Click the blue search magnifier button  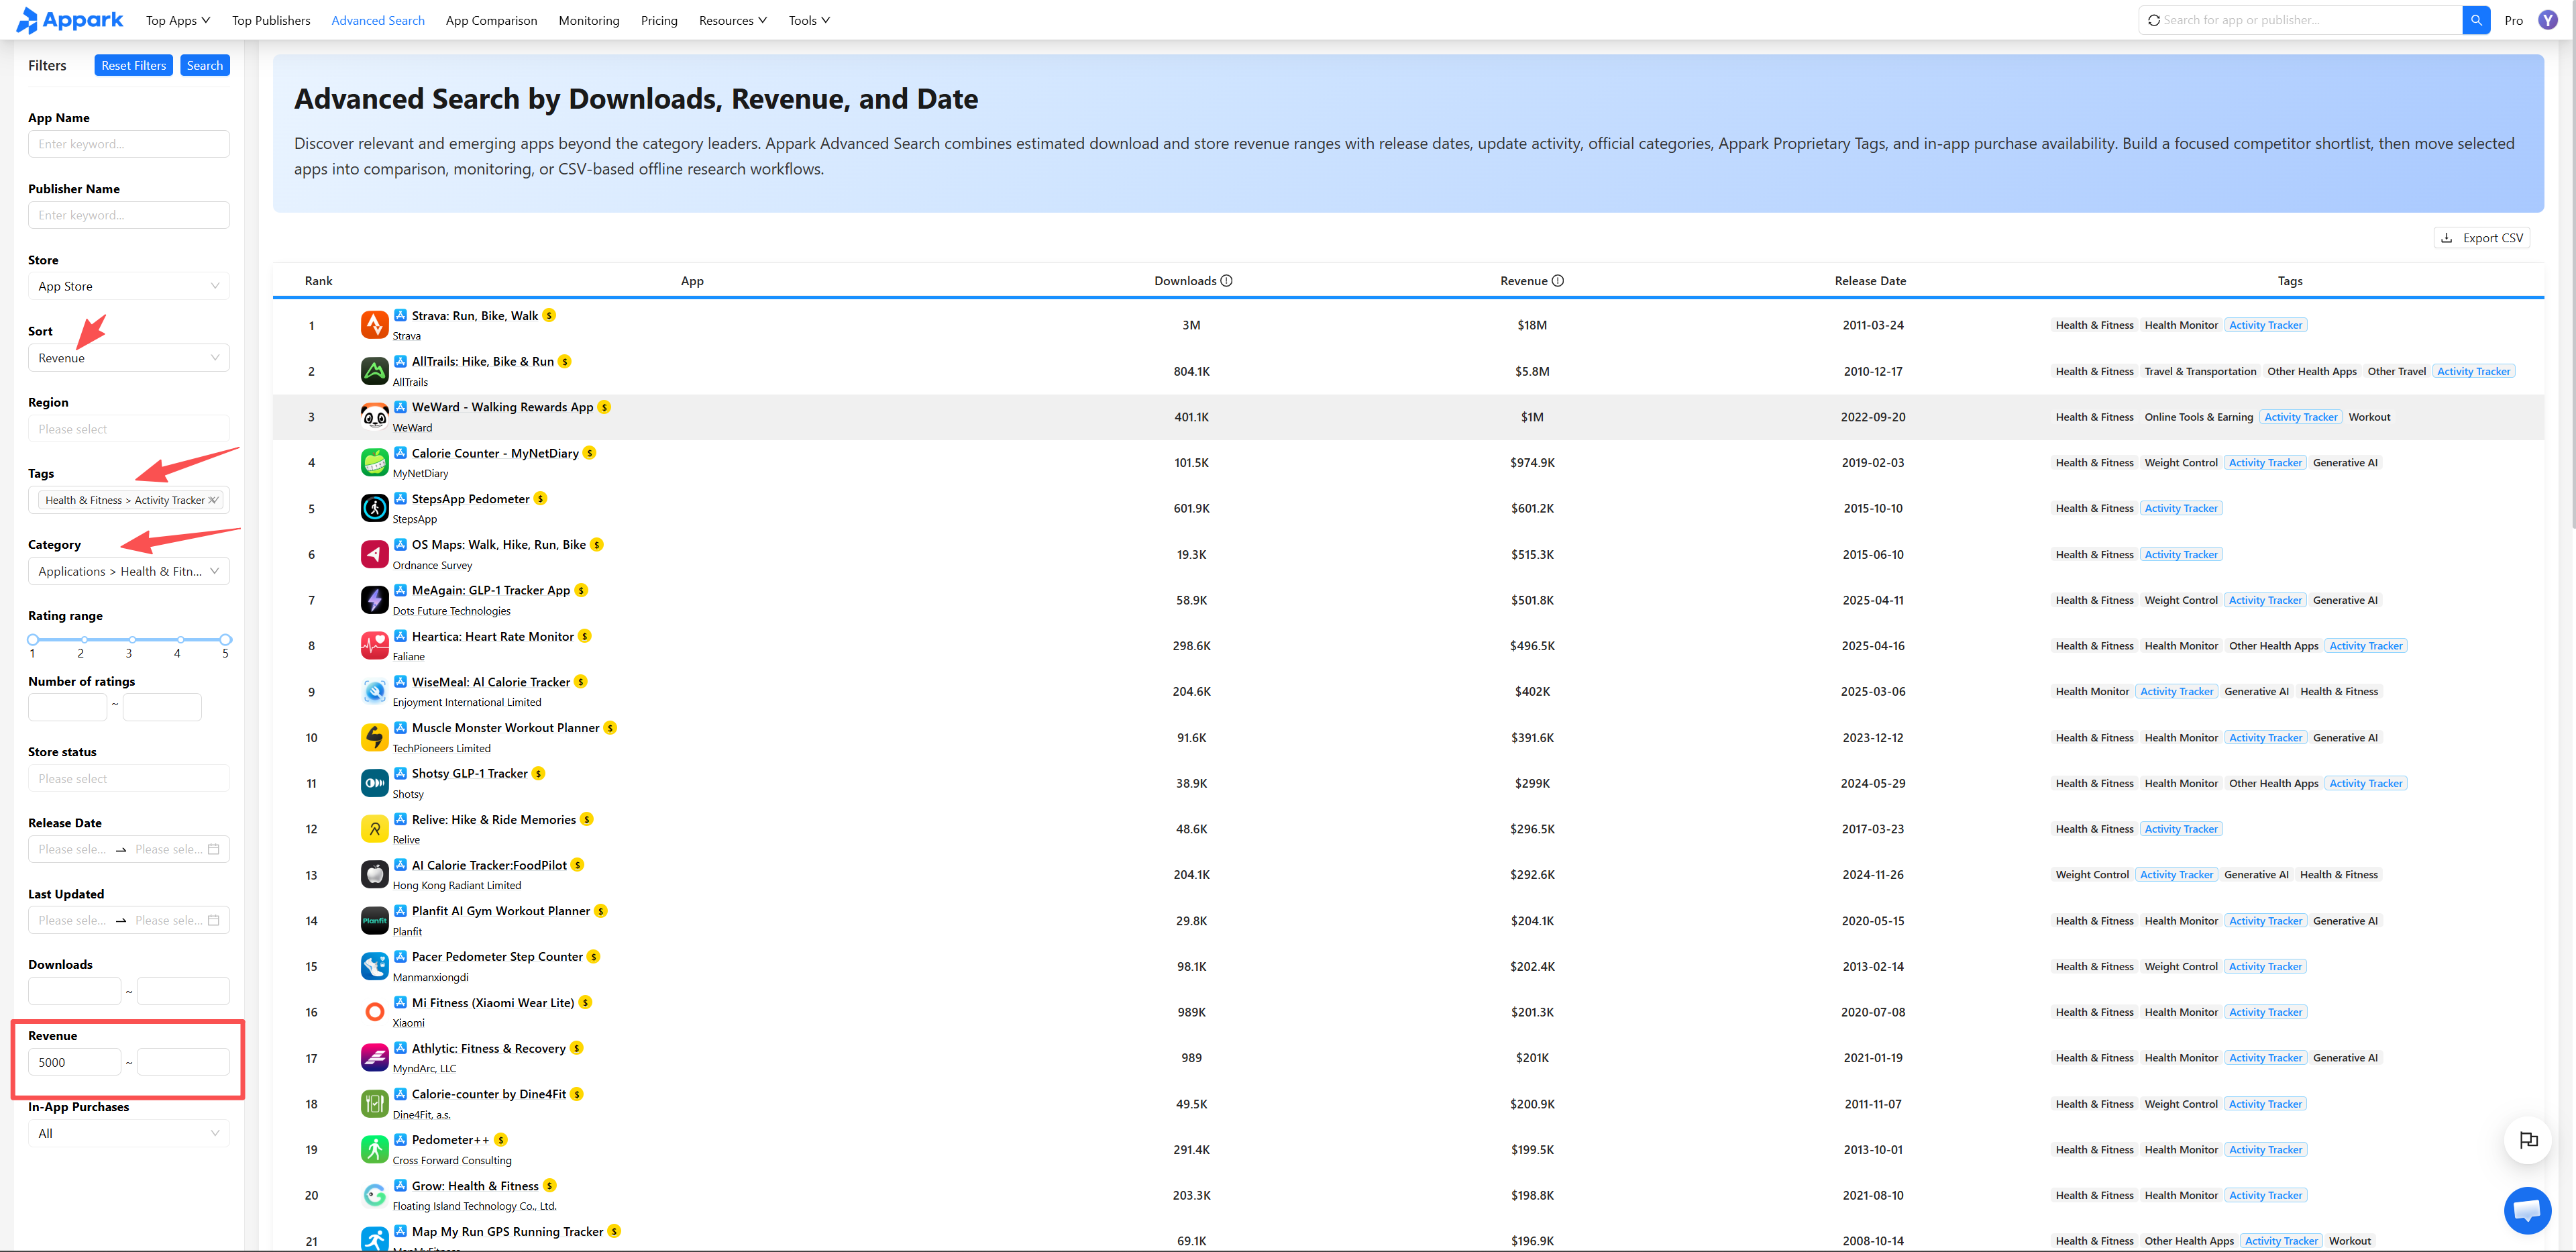2475,20
